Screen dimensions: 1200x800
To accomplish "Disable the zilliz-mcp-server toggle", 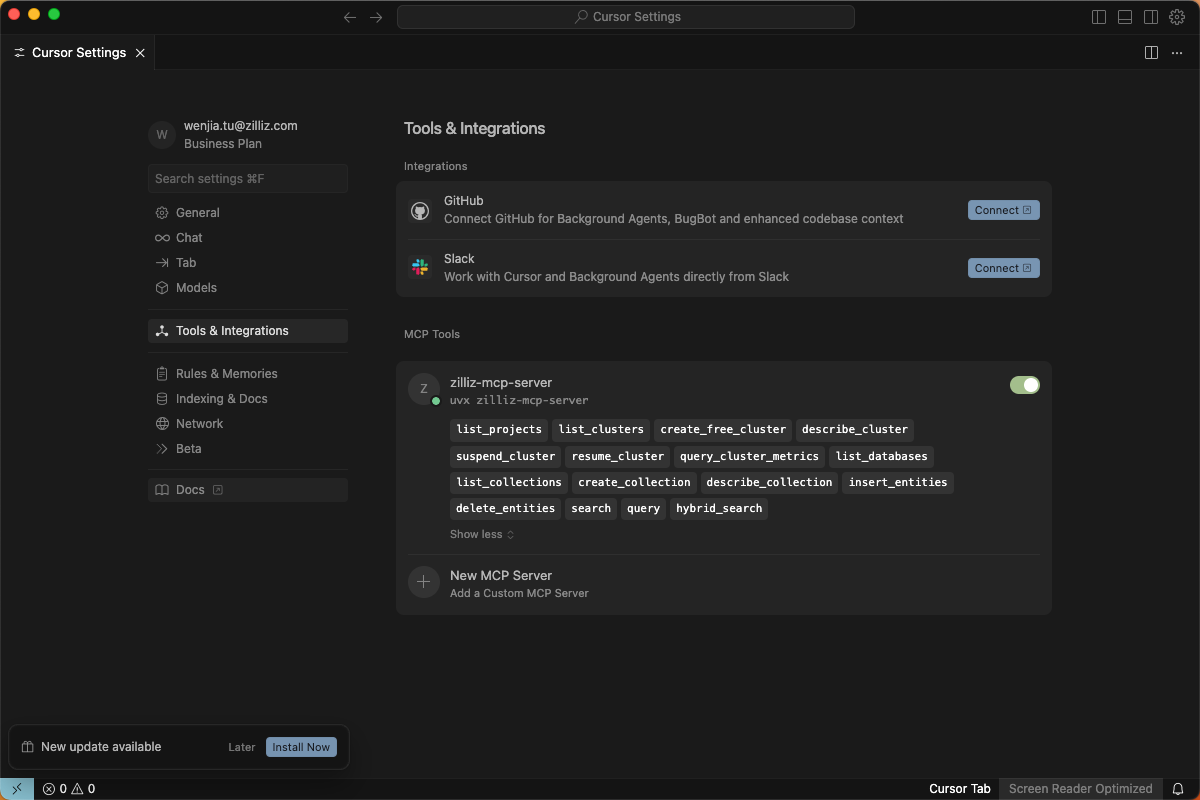I will (x=1024, y=385).
